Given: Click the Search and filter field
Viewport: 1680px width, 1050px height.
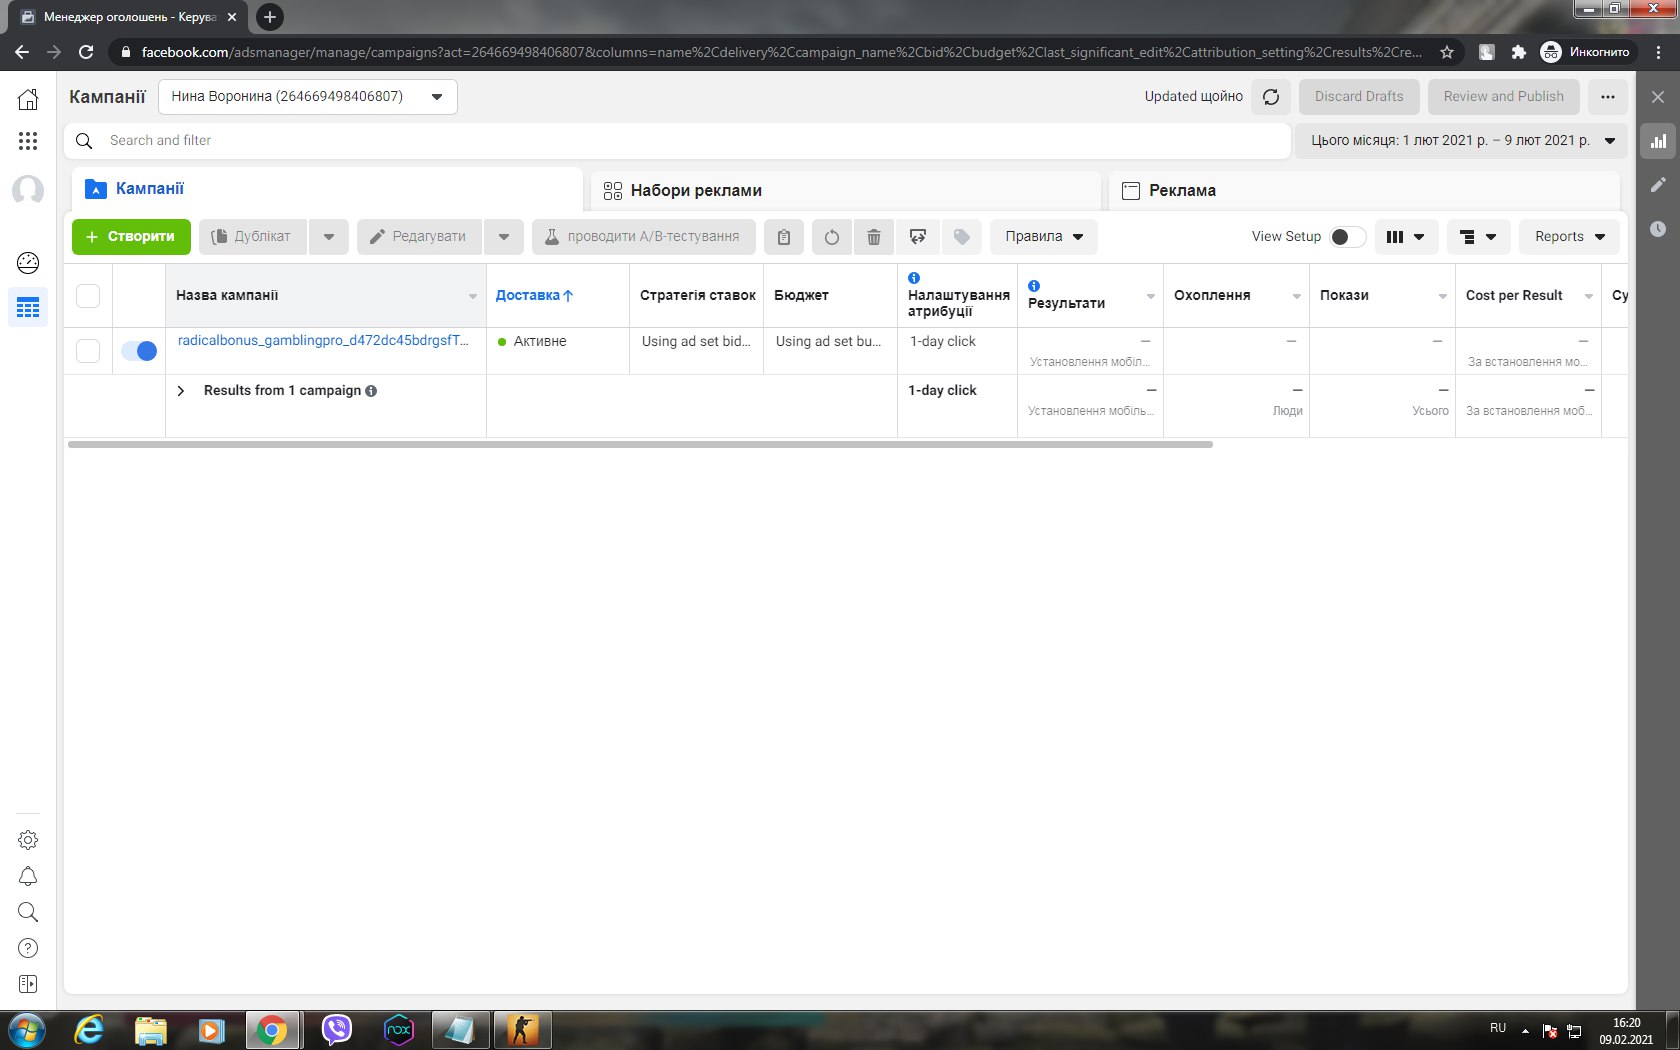Looking at the screenshot, I should pos(677,141).
